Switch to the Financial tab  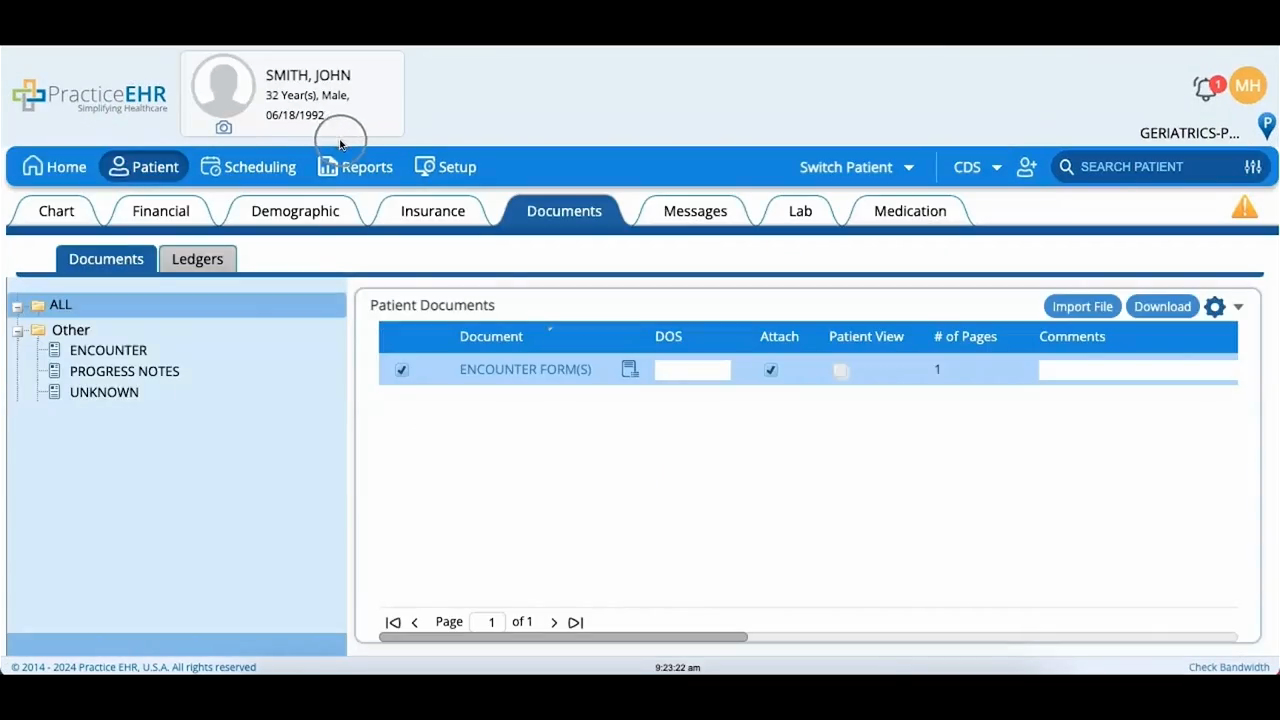coord(161,211)
